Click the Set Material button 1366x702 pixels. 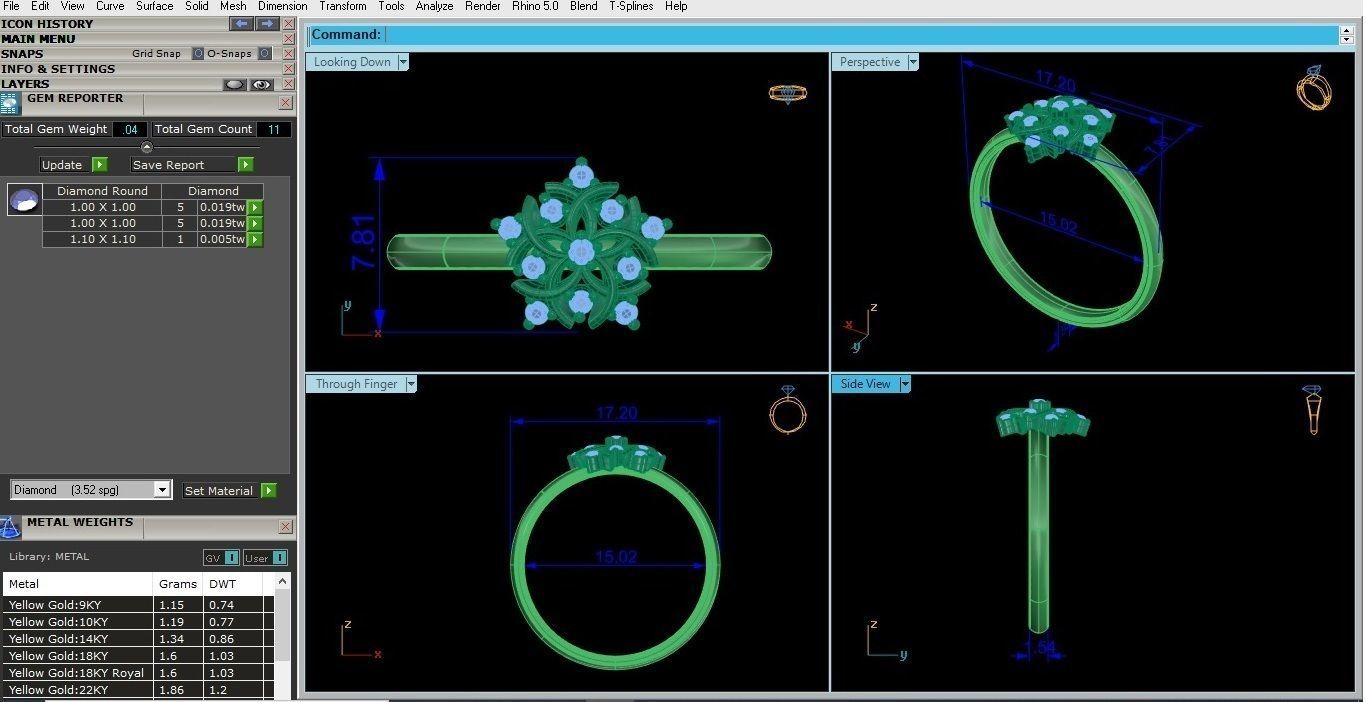[219, 491]
